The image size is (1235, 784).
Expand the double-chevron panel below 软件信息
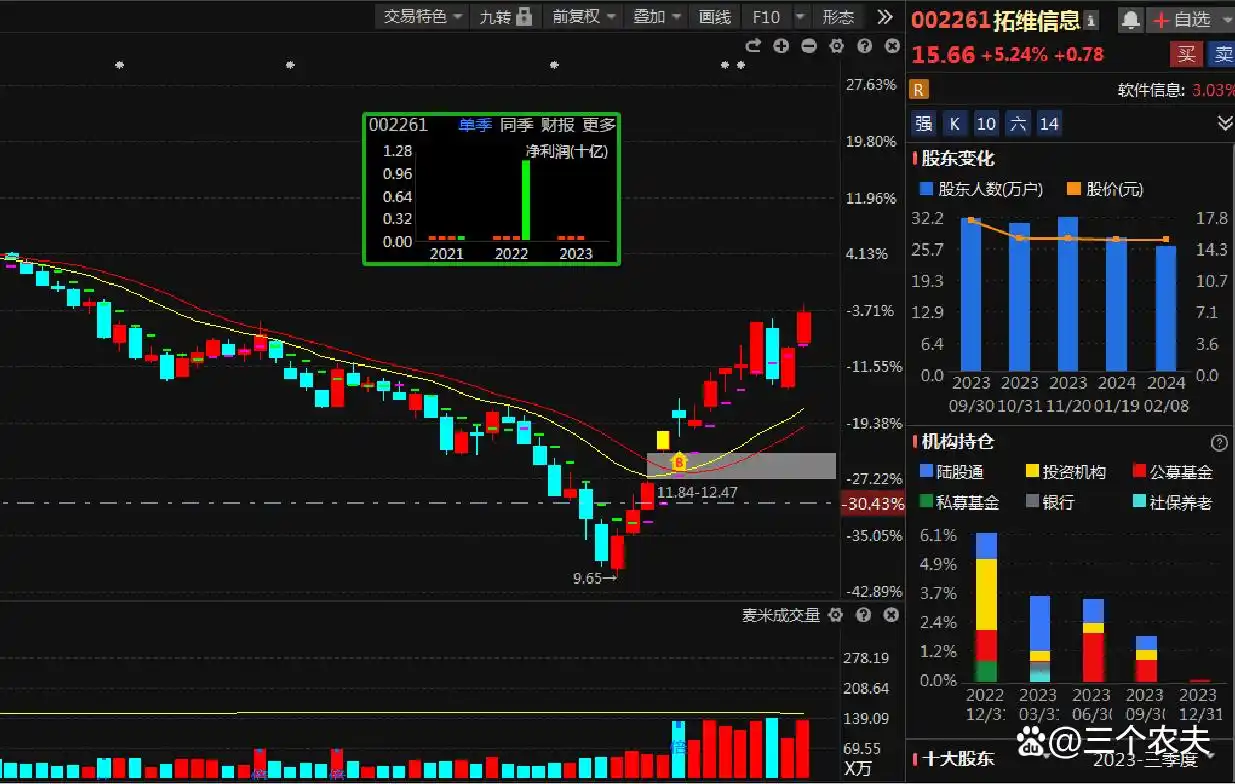click(1224, 123)
